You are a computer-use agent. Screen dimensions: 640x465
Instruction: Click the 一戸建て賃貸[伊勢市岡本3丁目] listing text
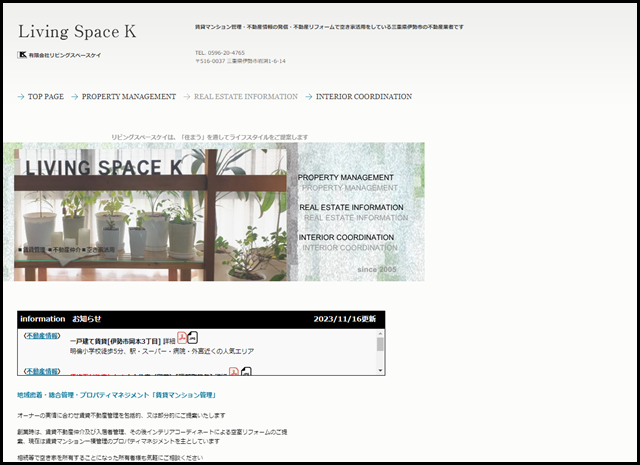pos(116,341)
